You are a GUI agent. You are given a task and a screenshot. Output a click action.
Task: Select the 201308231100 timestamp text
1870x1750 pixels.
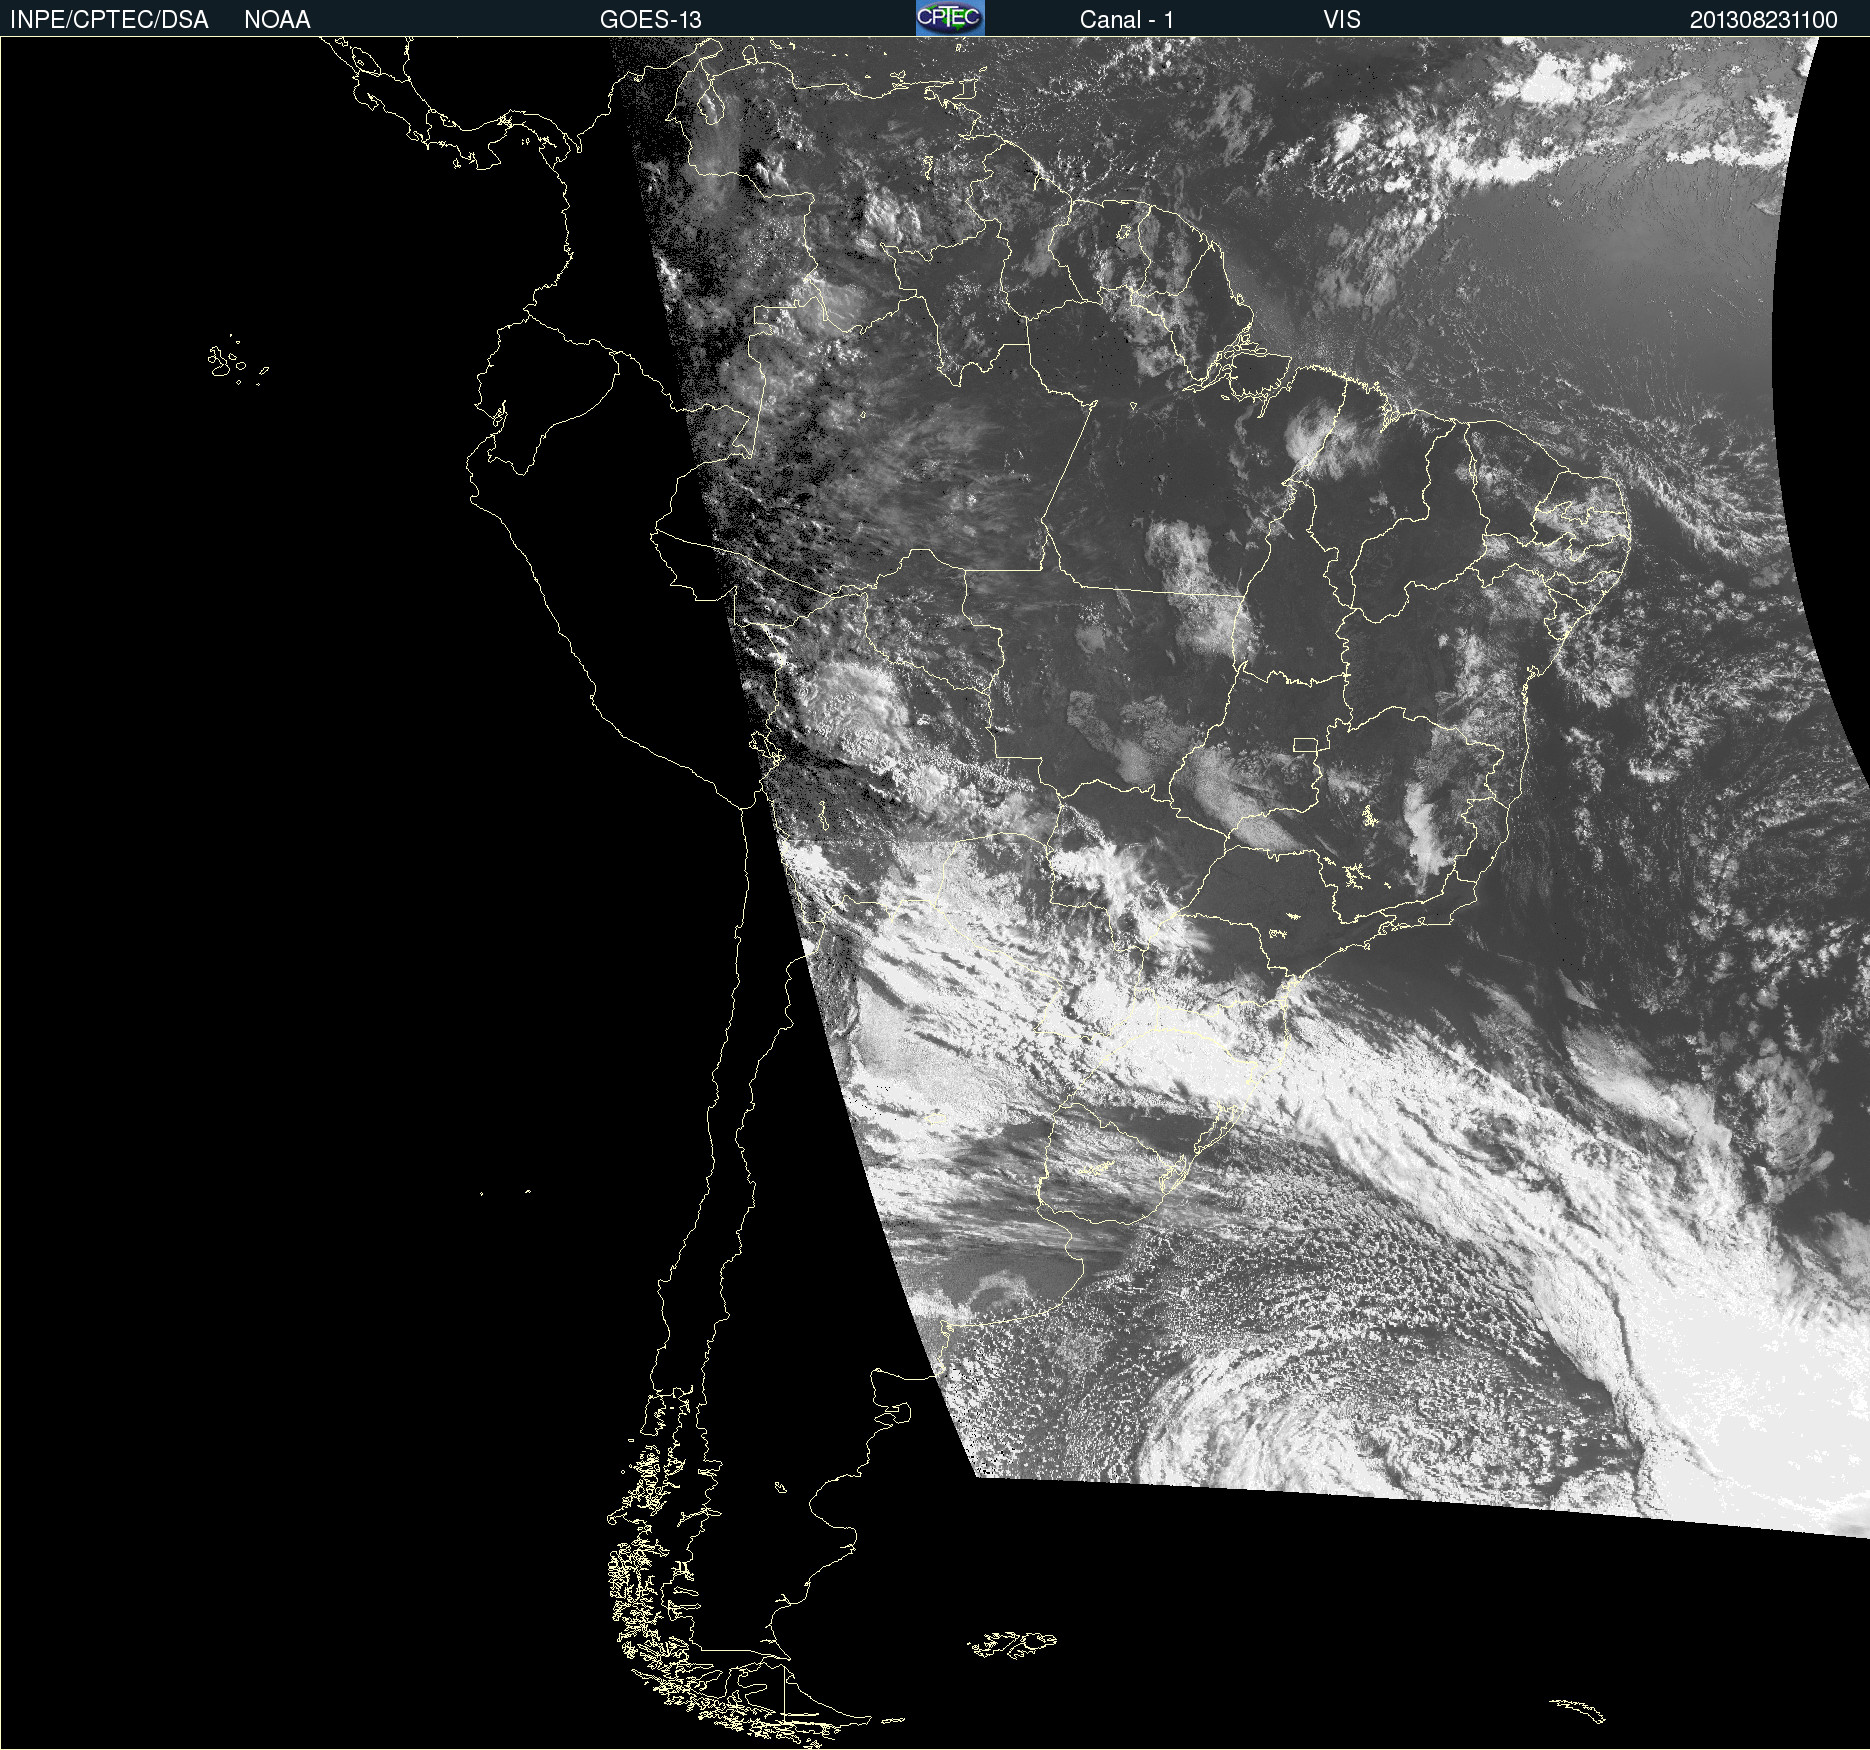(x=1764, y=20)
